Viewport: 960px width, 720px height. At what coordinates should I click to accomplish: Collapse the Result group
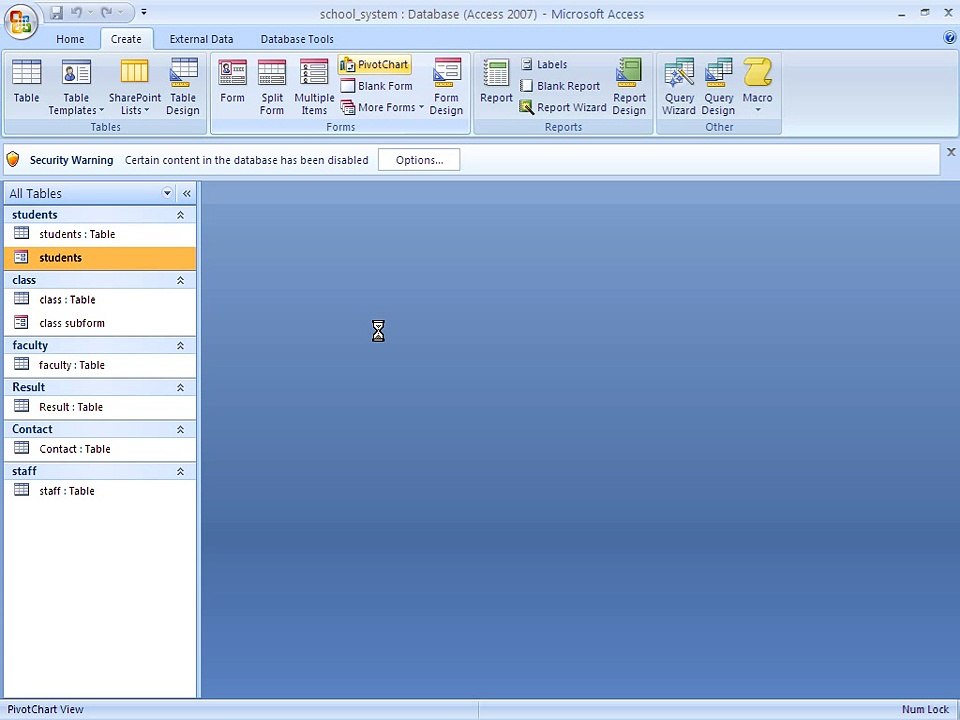pos(181,388)
